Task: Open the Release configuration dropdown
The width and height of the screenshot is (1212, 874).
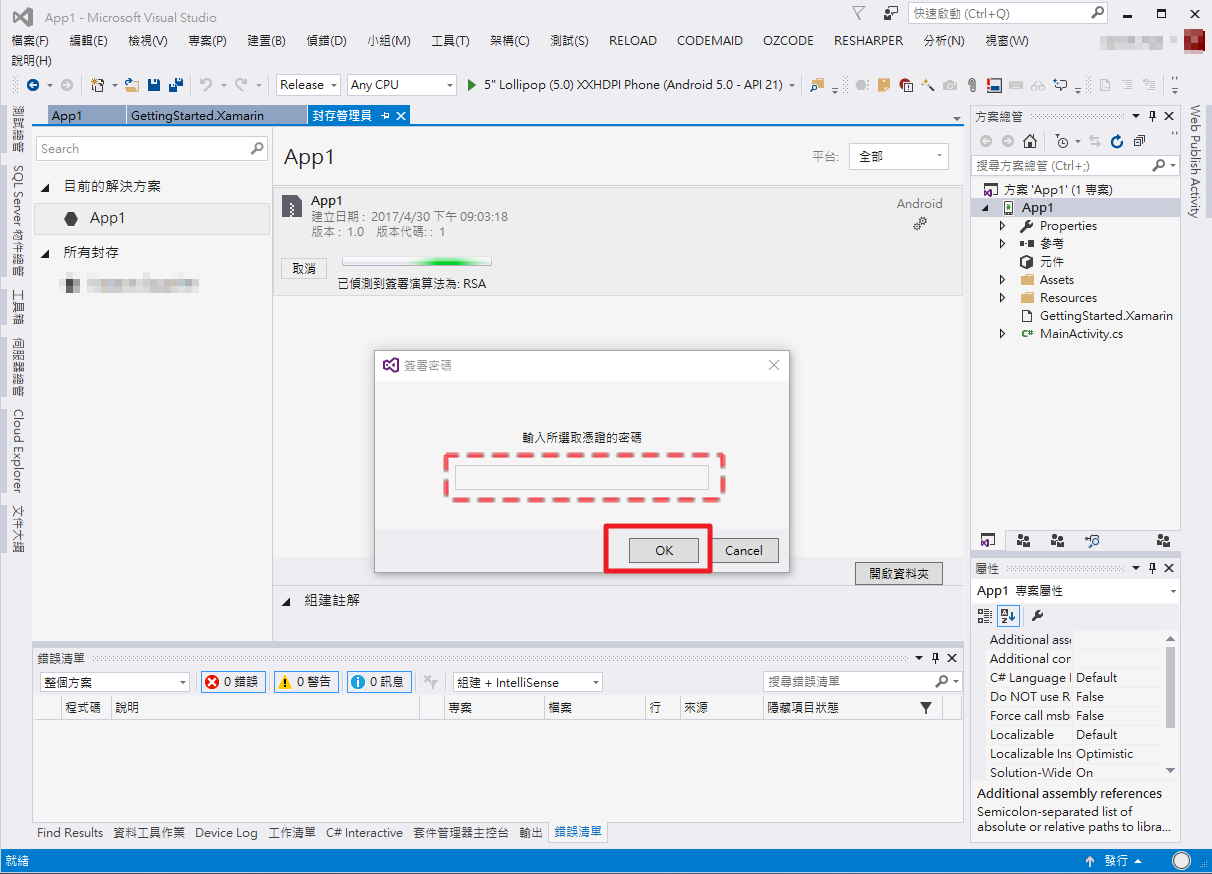Action: 308,85
